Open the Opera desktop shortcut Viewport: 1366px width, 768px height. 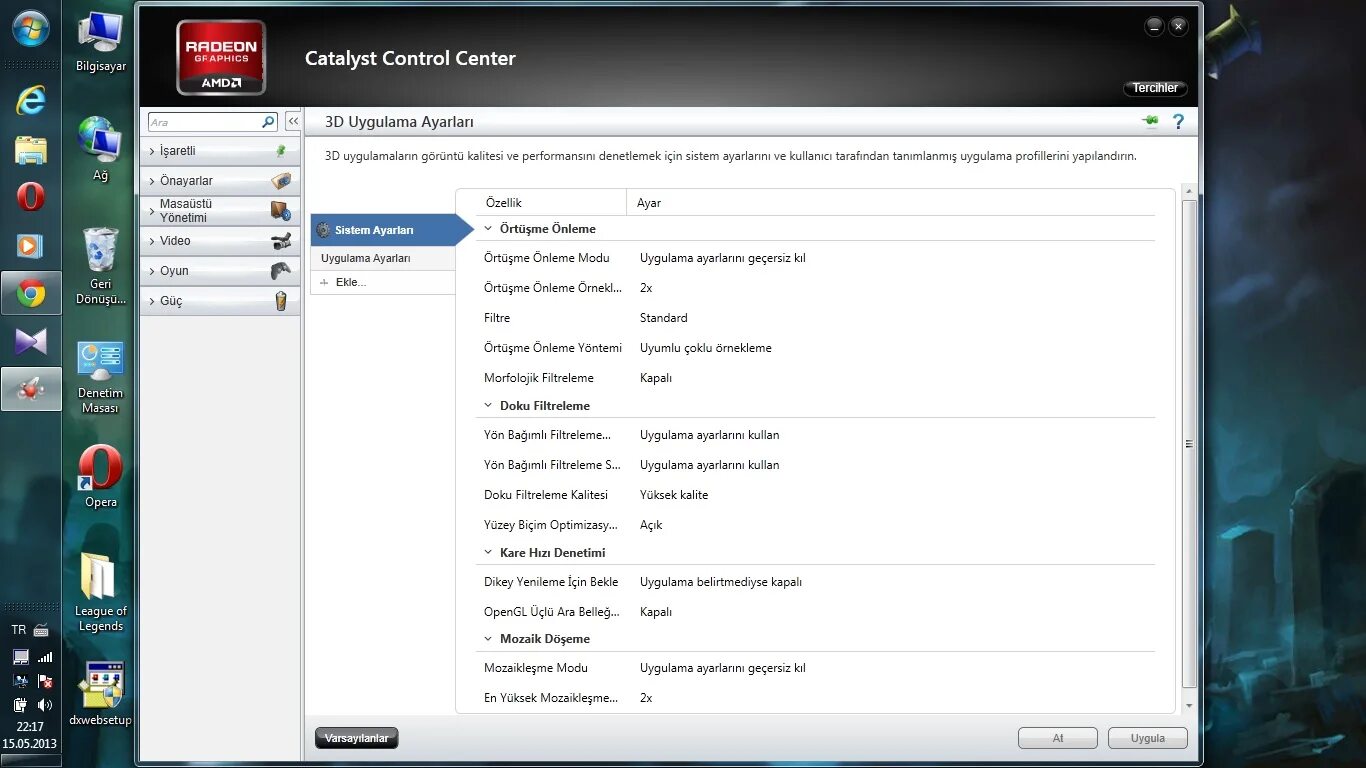click(101, 476)
